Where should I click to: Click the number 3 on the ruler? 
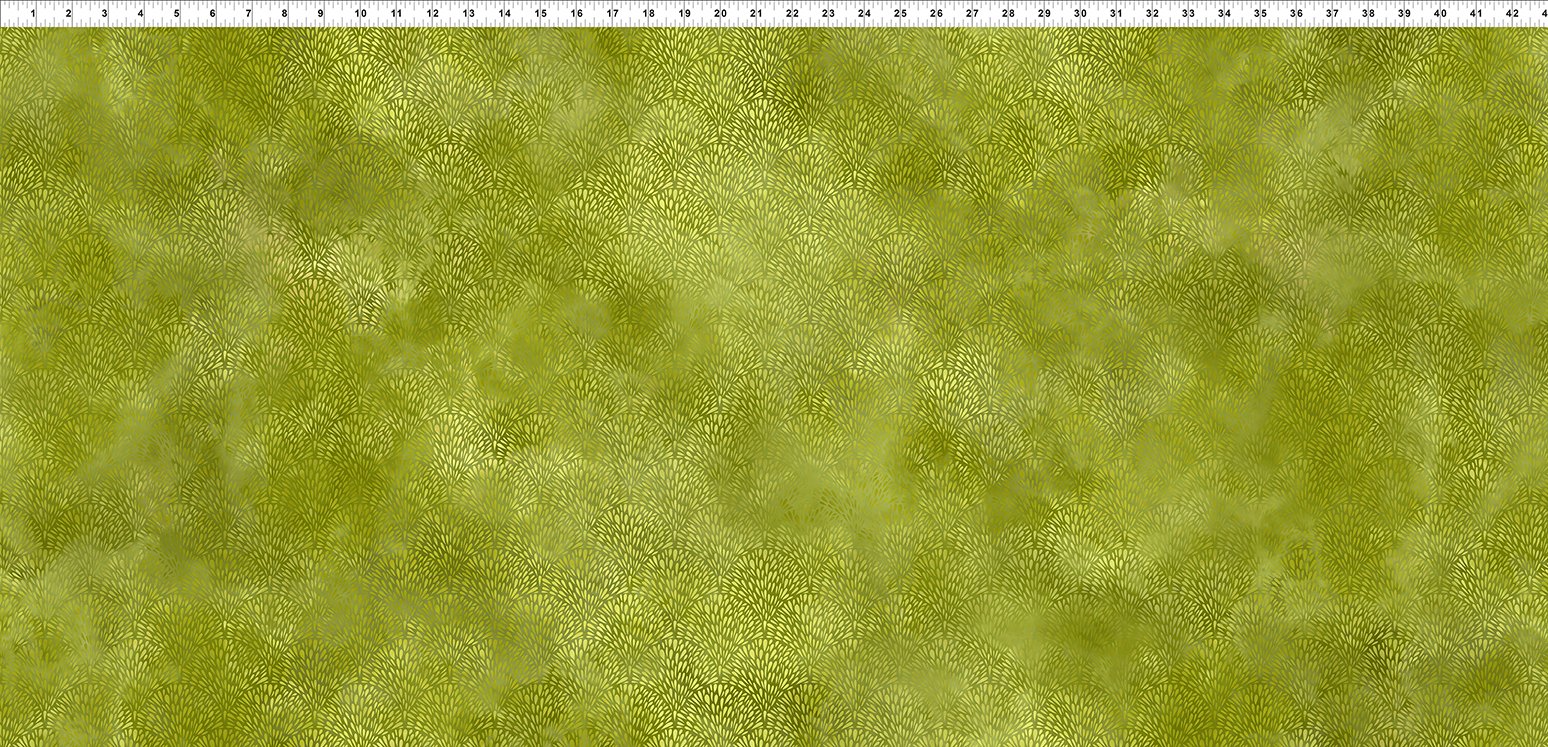tap(104, 14)
